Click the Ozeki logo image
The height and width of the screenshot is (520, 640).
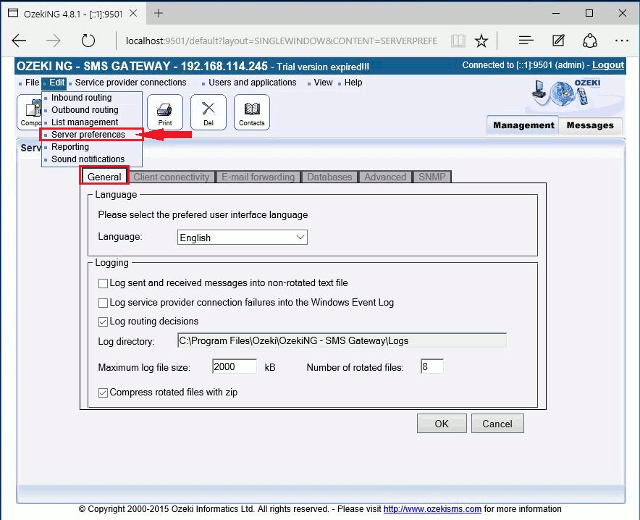coord(566,92)
